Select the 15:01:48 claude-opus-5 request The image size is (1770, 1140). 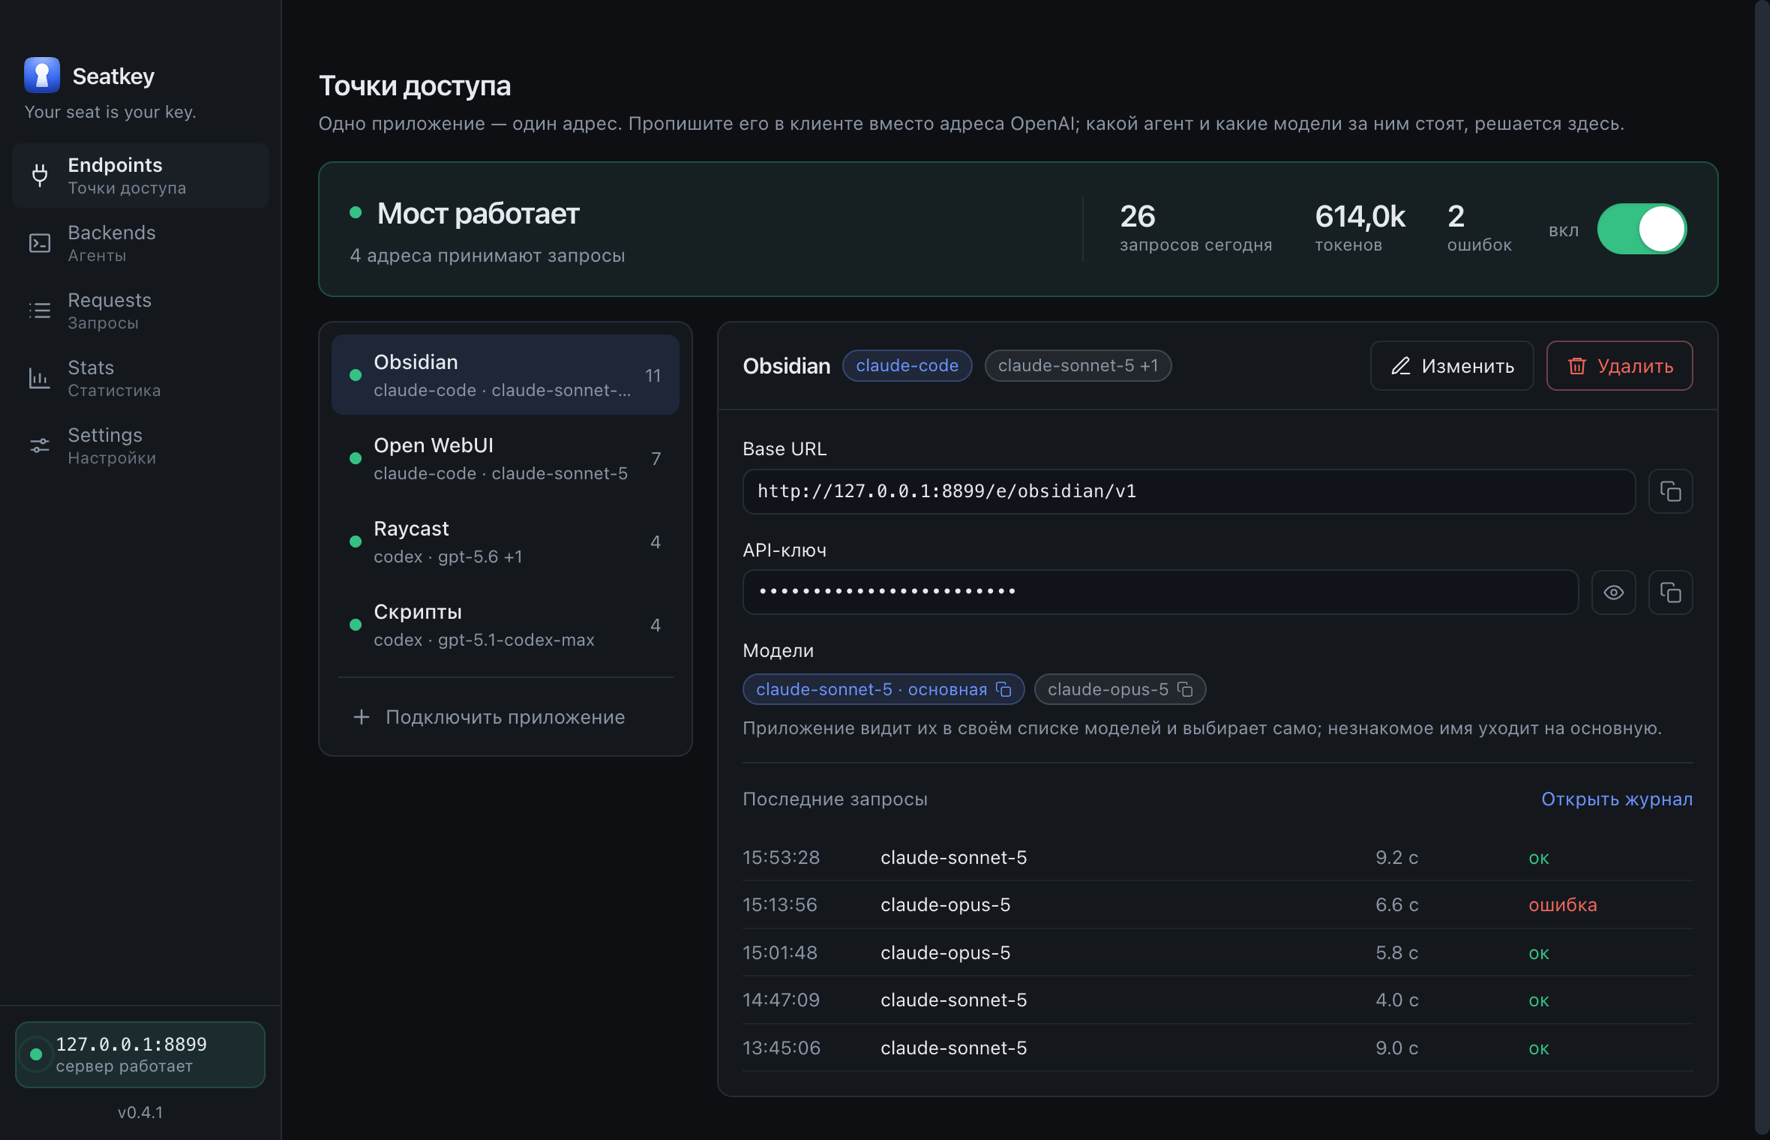pyautogui.click(x=1217, y=952)
